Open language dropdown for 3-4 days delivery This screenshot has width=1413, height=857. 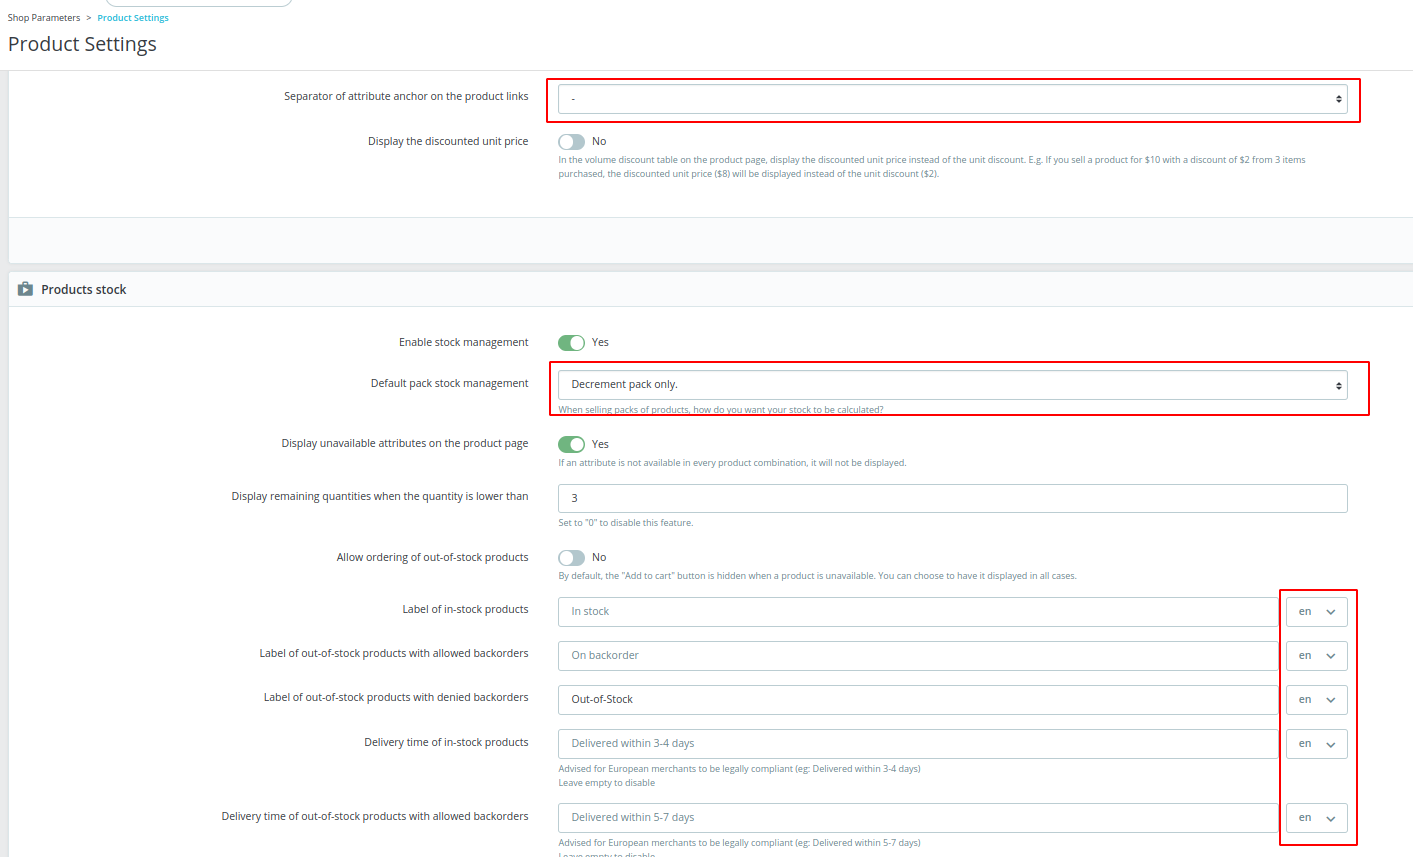pyautogui.click(x=1316, y=744)
